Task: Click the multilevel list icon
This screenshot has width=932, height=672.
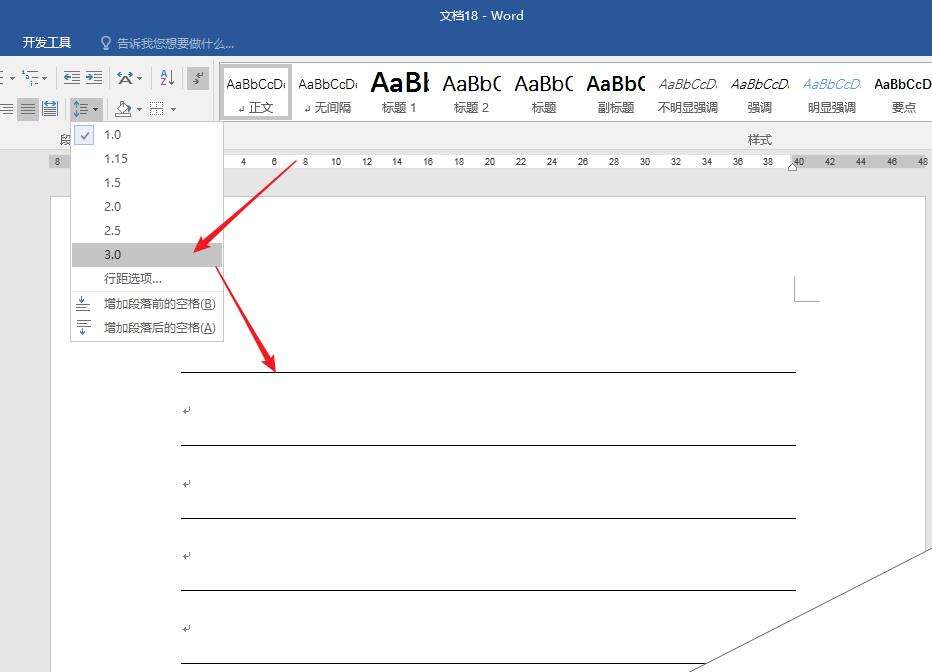Action: tap(30, 78)
